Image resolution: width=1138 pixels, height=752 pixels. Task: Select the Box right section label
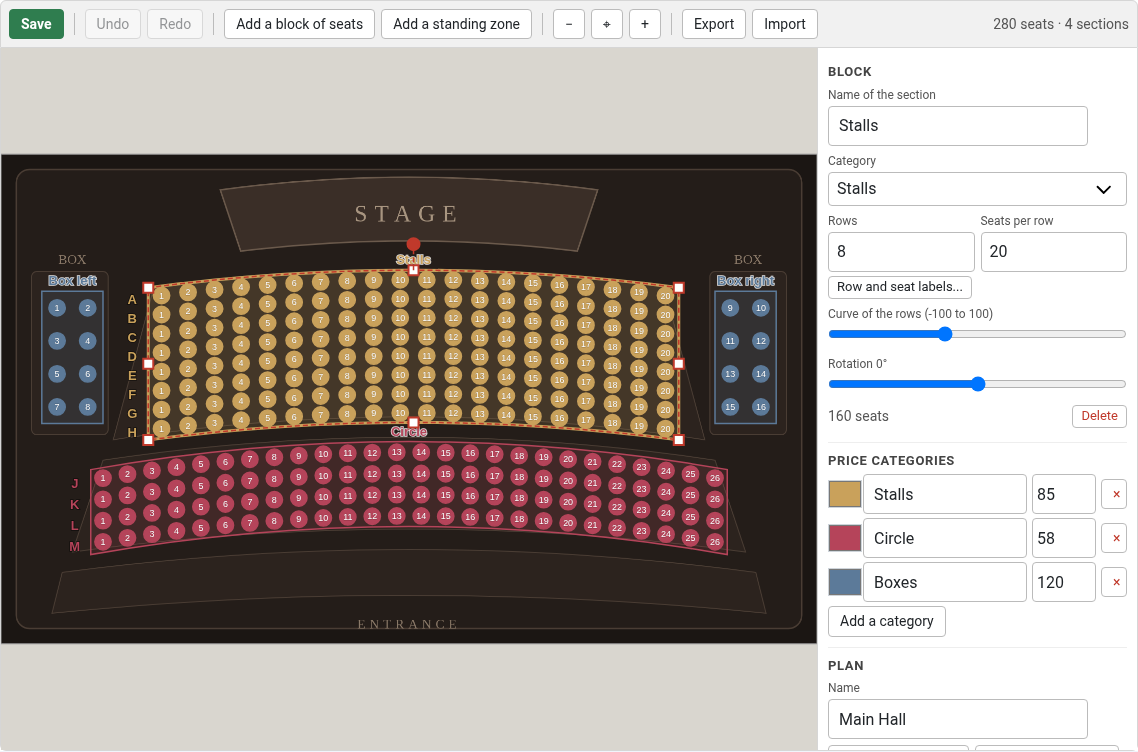click(745, 281)
